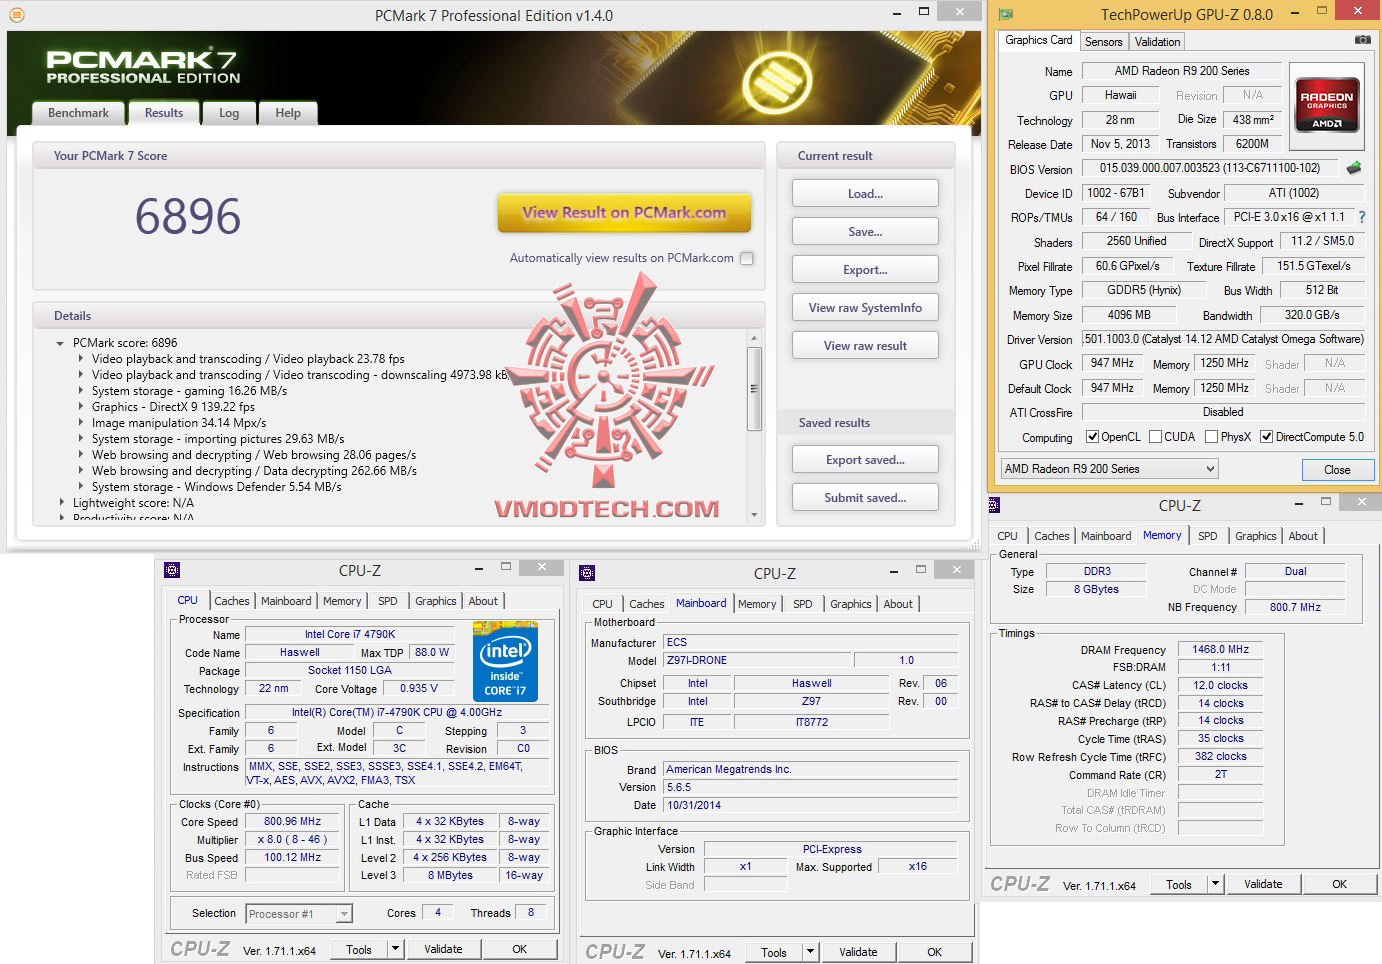This screenshot has height=964, width=1382.
Task: Open the About tab in CPU-Z CPU window
Action: tap(483, 601)
